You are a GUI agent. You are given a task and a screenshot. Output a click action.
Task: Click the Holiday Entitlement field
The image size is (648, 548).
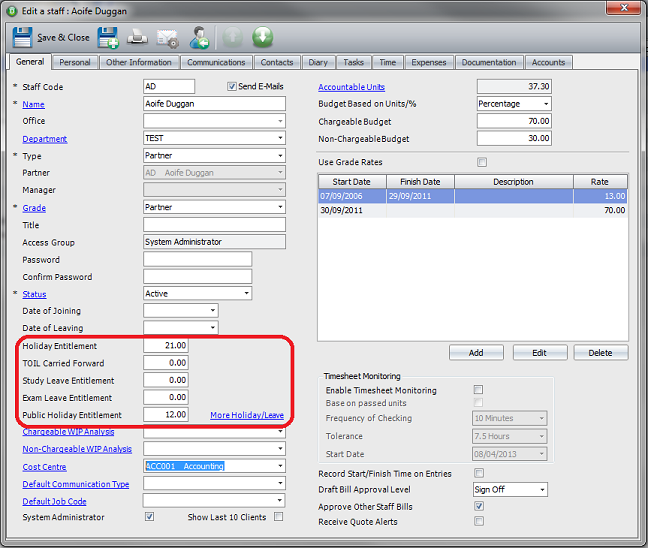pos(165,346)
